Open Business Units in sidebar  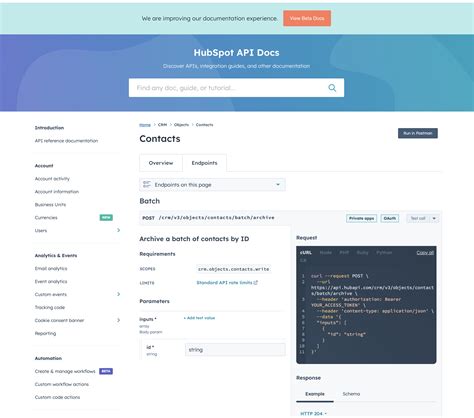pos(50,205)
